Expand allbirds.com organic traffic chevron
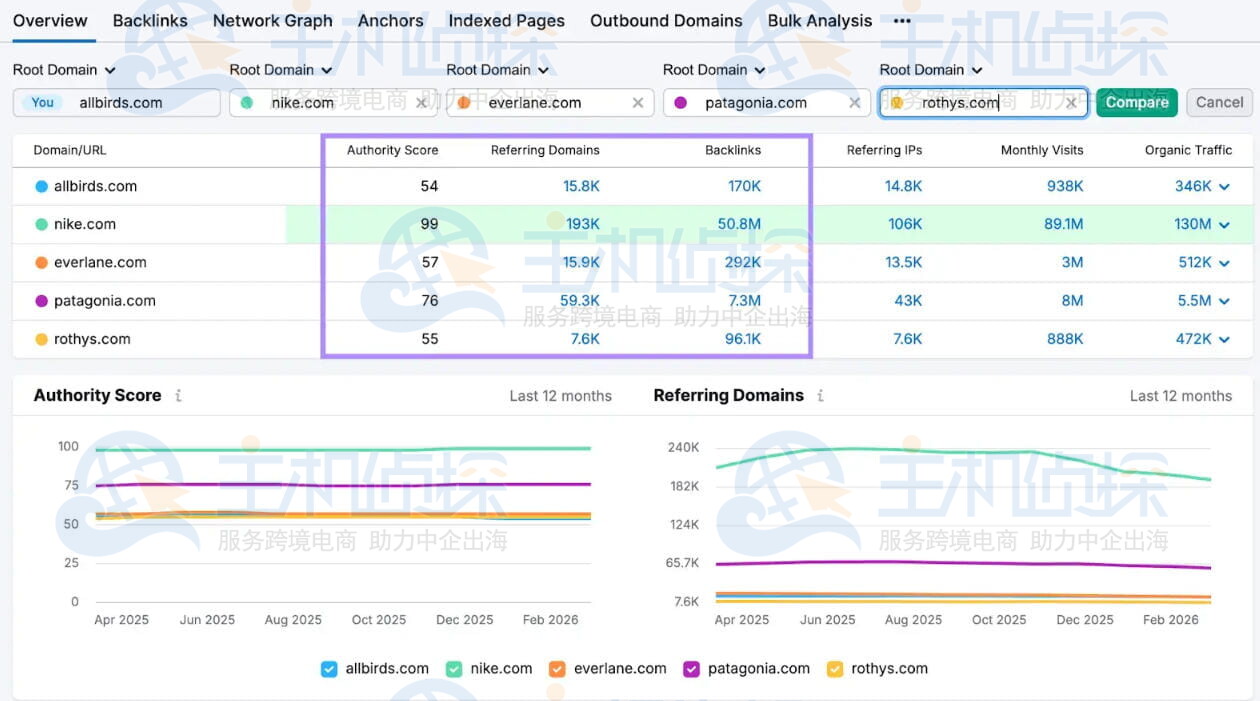1260x701 pixels. [1224, 187]
